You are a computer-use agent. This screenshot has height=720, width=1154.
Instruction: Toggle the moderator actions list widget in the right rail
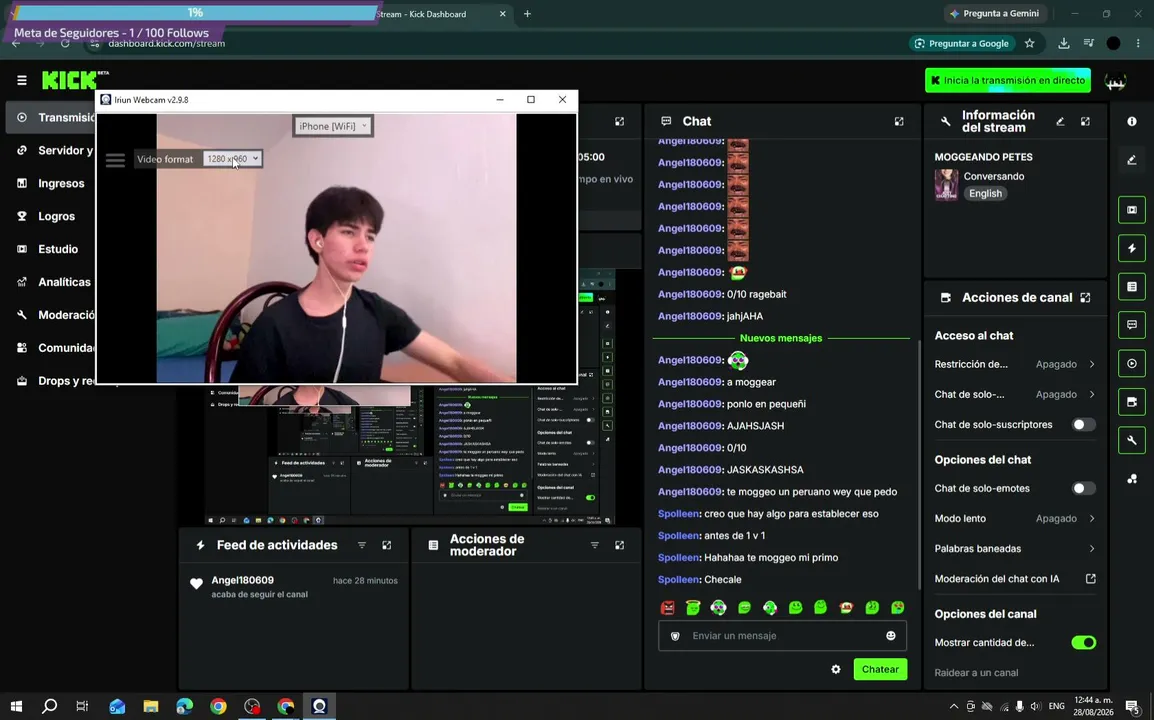tap(1132, 286)
